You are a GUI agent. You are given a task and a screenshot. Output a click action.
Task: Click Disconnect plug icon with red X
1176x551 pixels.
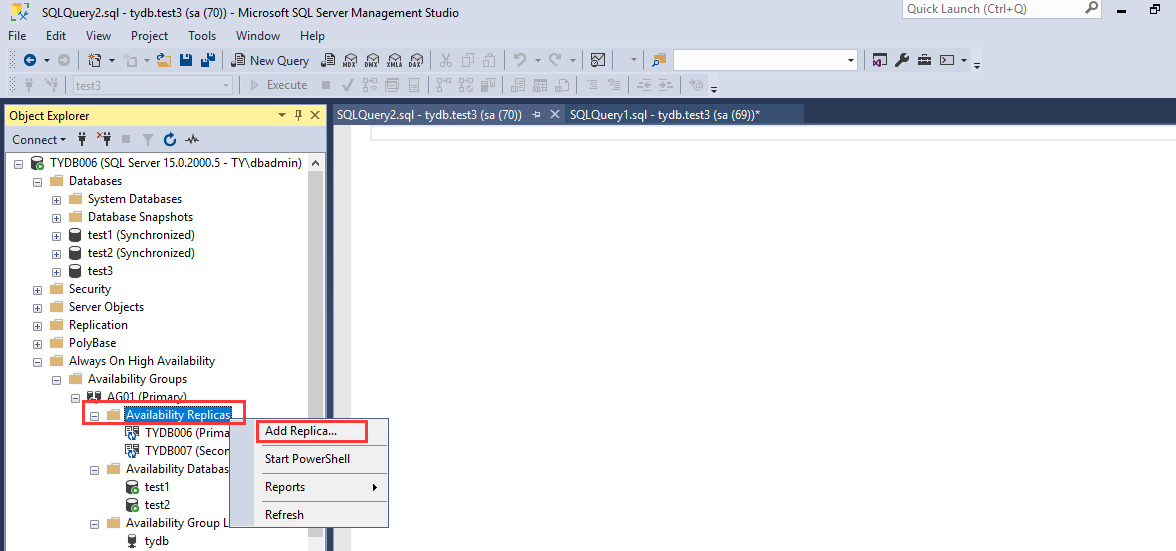click(x=104, y=139)
